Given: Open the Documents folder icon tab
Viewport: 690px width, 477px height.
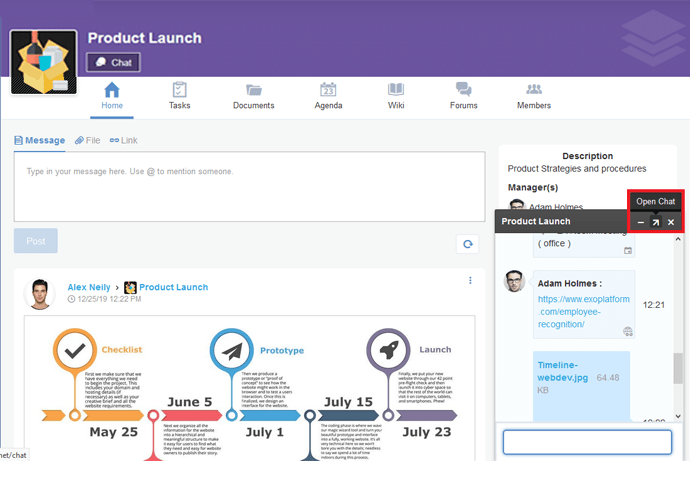Looking at the screenshot, I should [x=253, y=96].
